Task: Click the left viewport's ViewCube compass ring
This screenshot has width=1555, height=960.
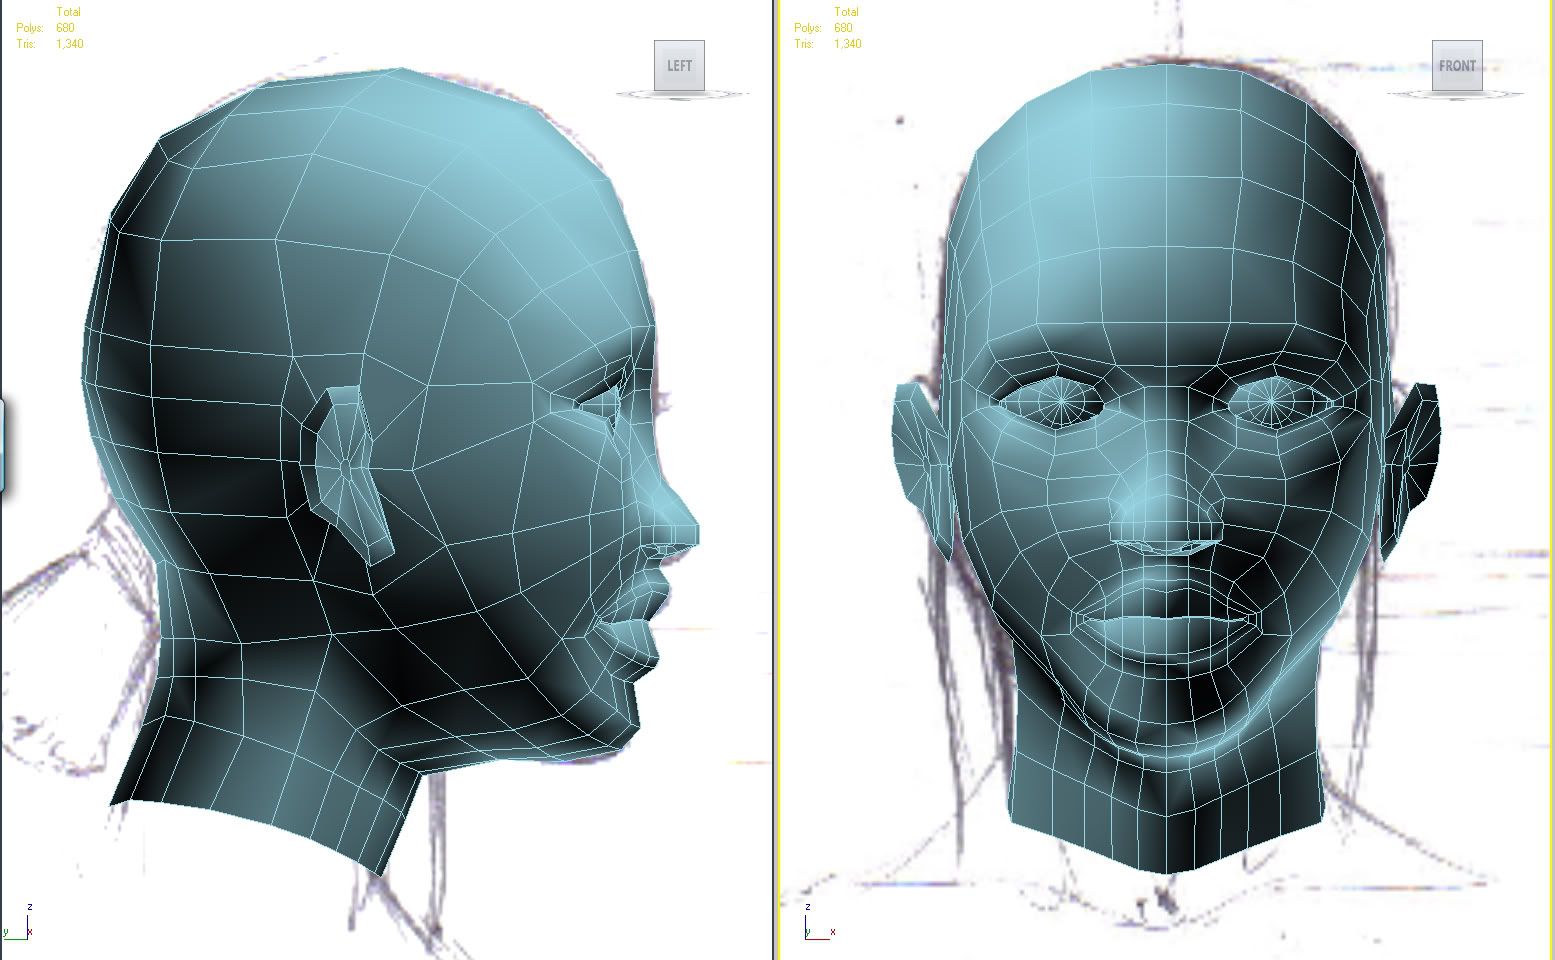Action: click(x=682, y=94)
